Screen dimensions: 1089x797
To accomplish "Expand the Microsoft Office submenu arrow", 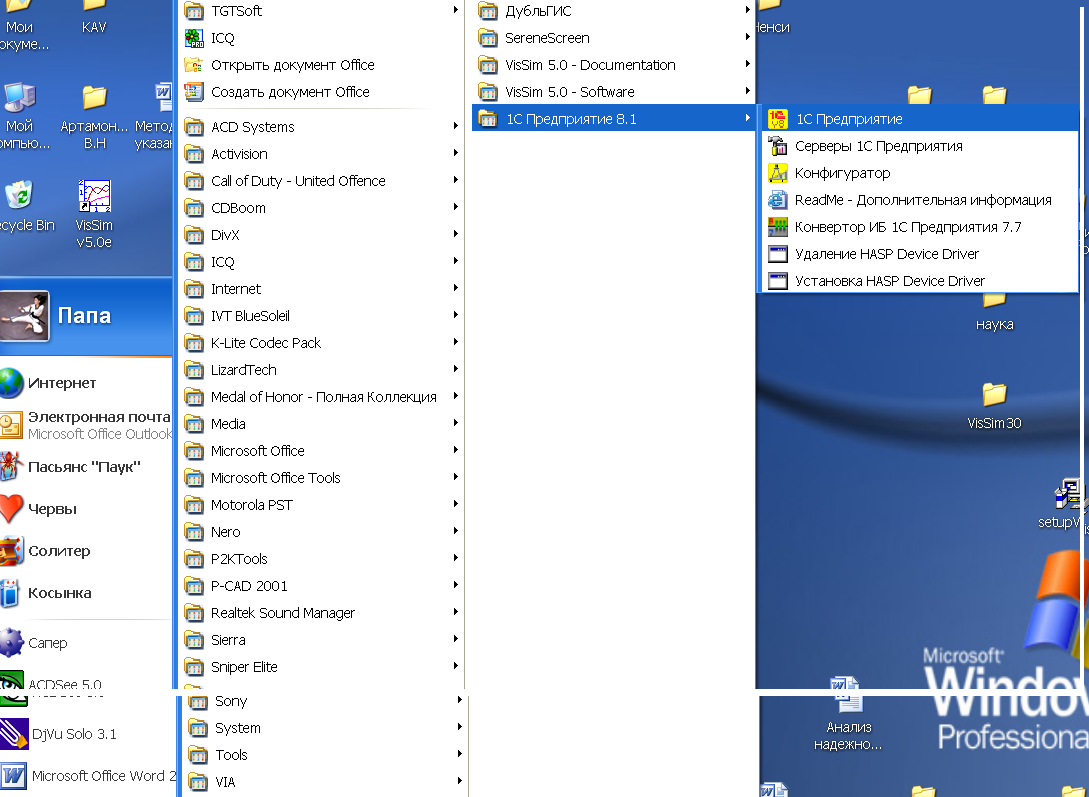I will [x=456, y=451].
